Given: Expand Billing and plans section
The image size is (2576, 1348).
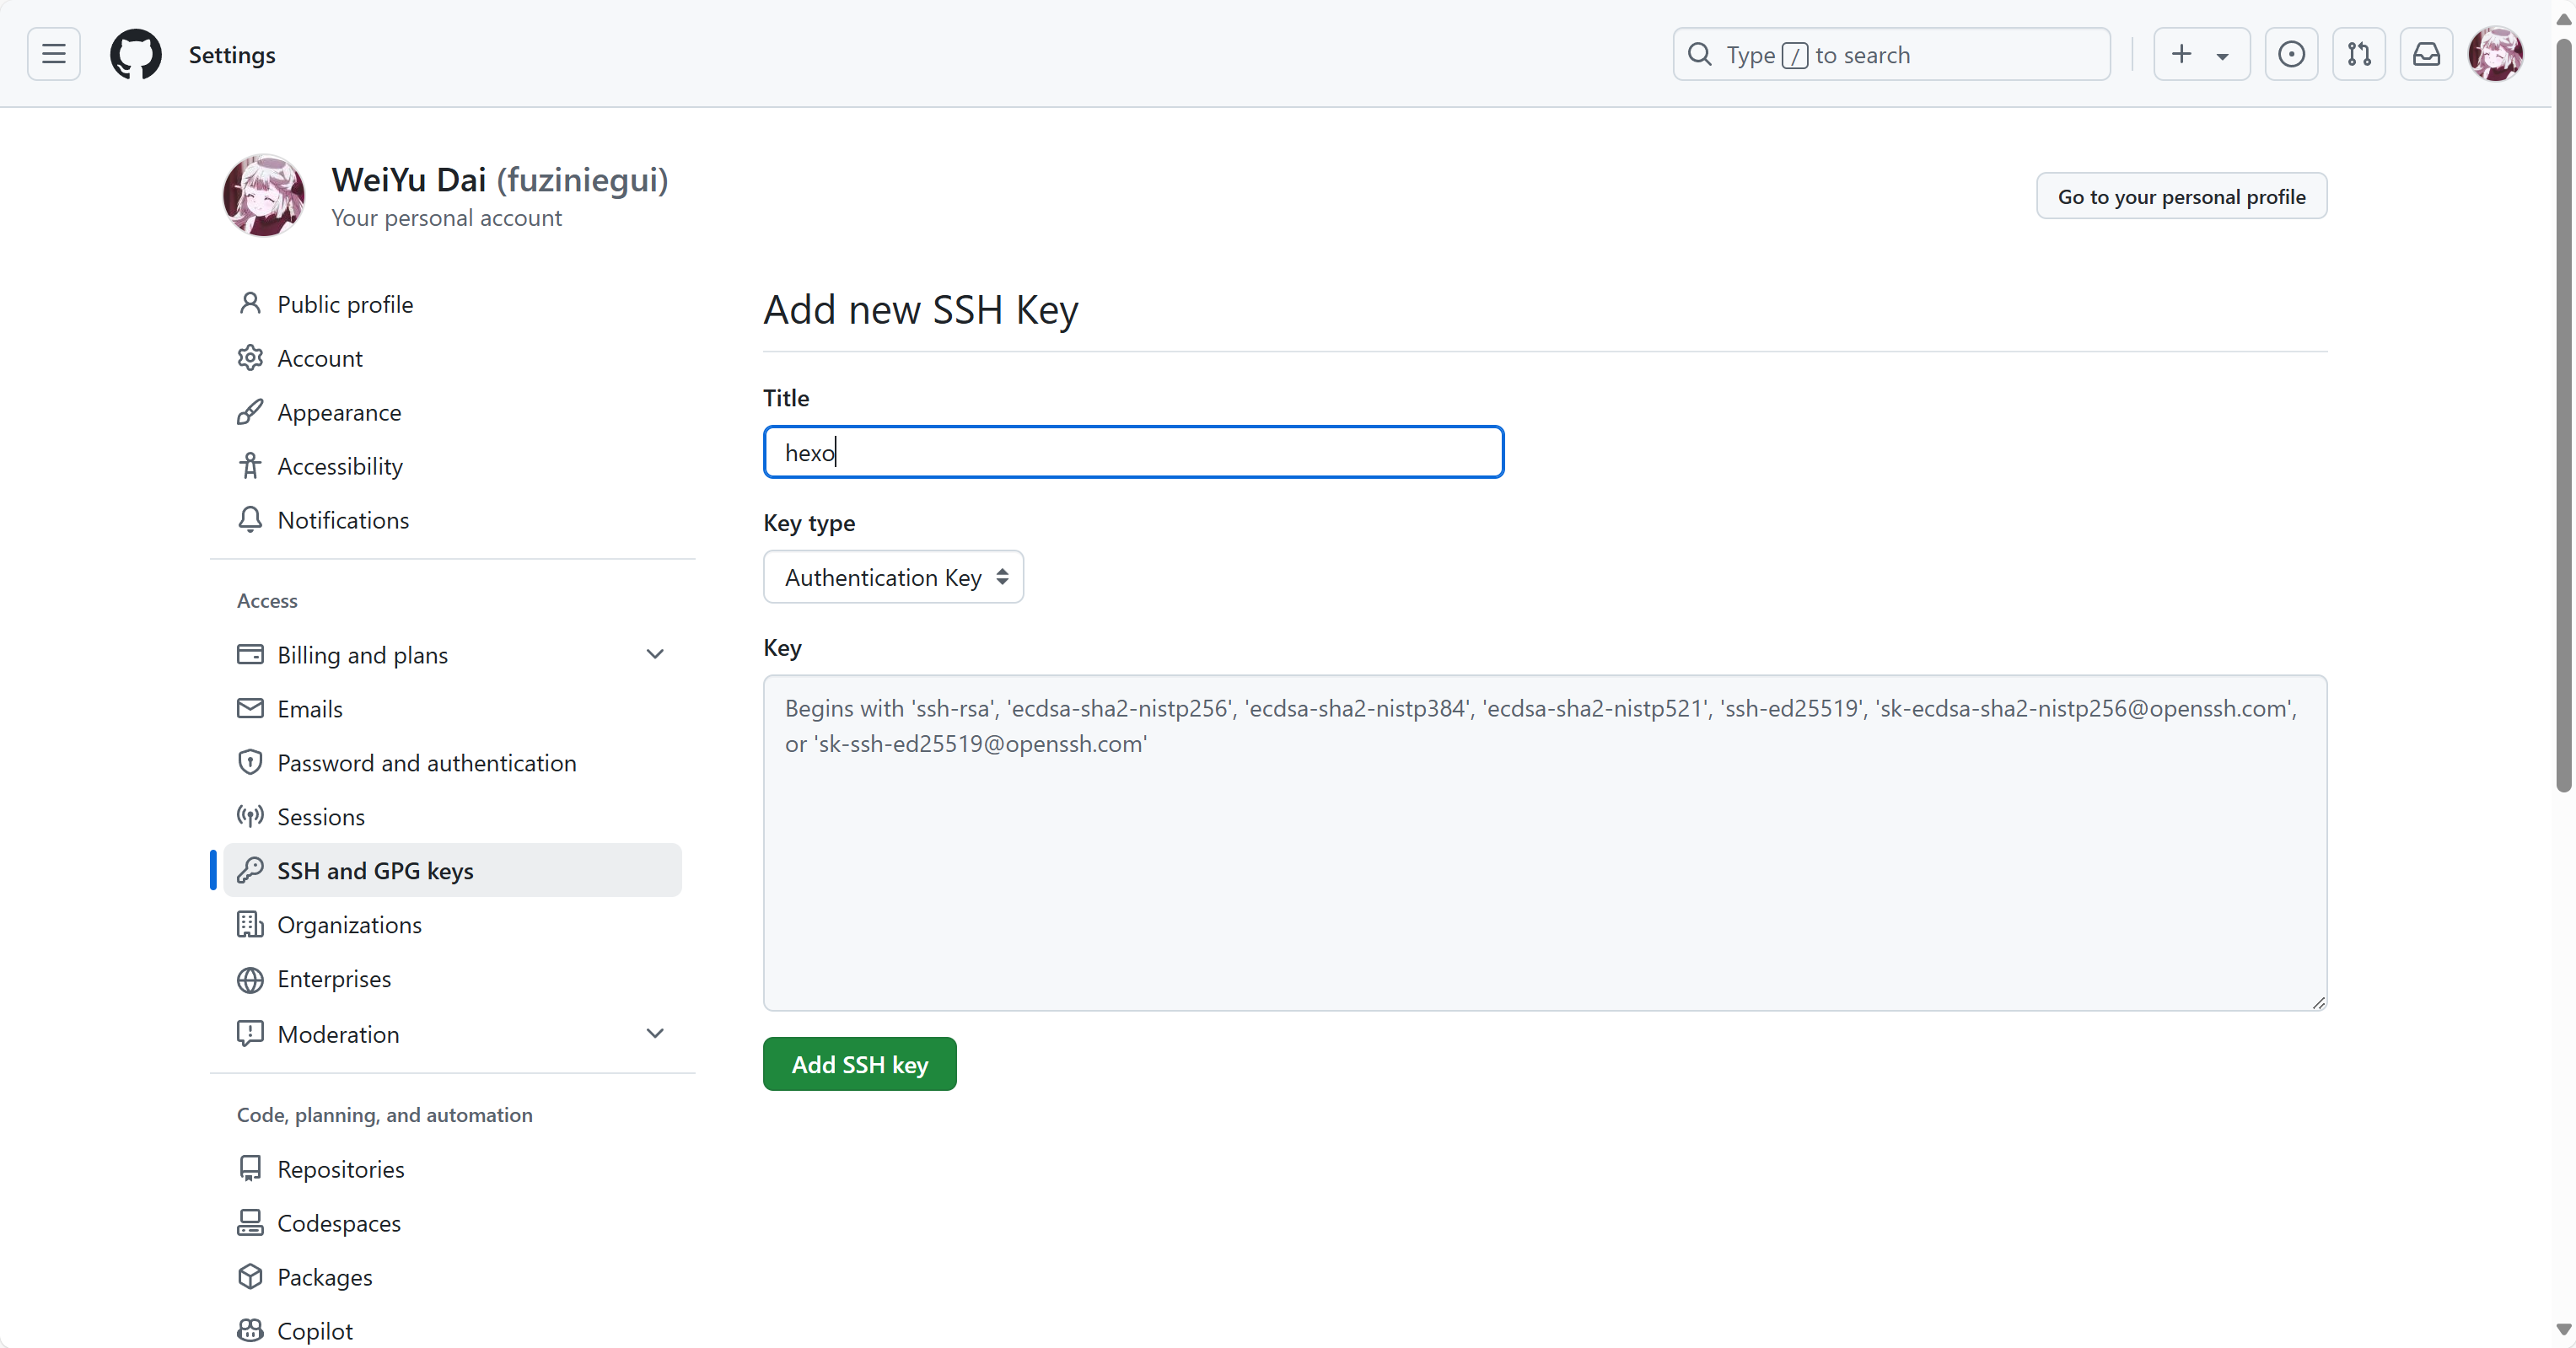Looking at the screenshot, I should pyautogui.click(x=655, y=654).
